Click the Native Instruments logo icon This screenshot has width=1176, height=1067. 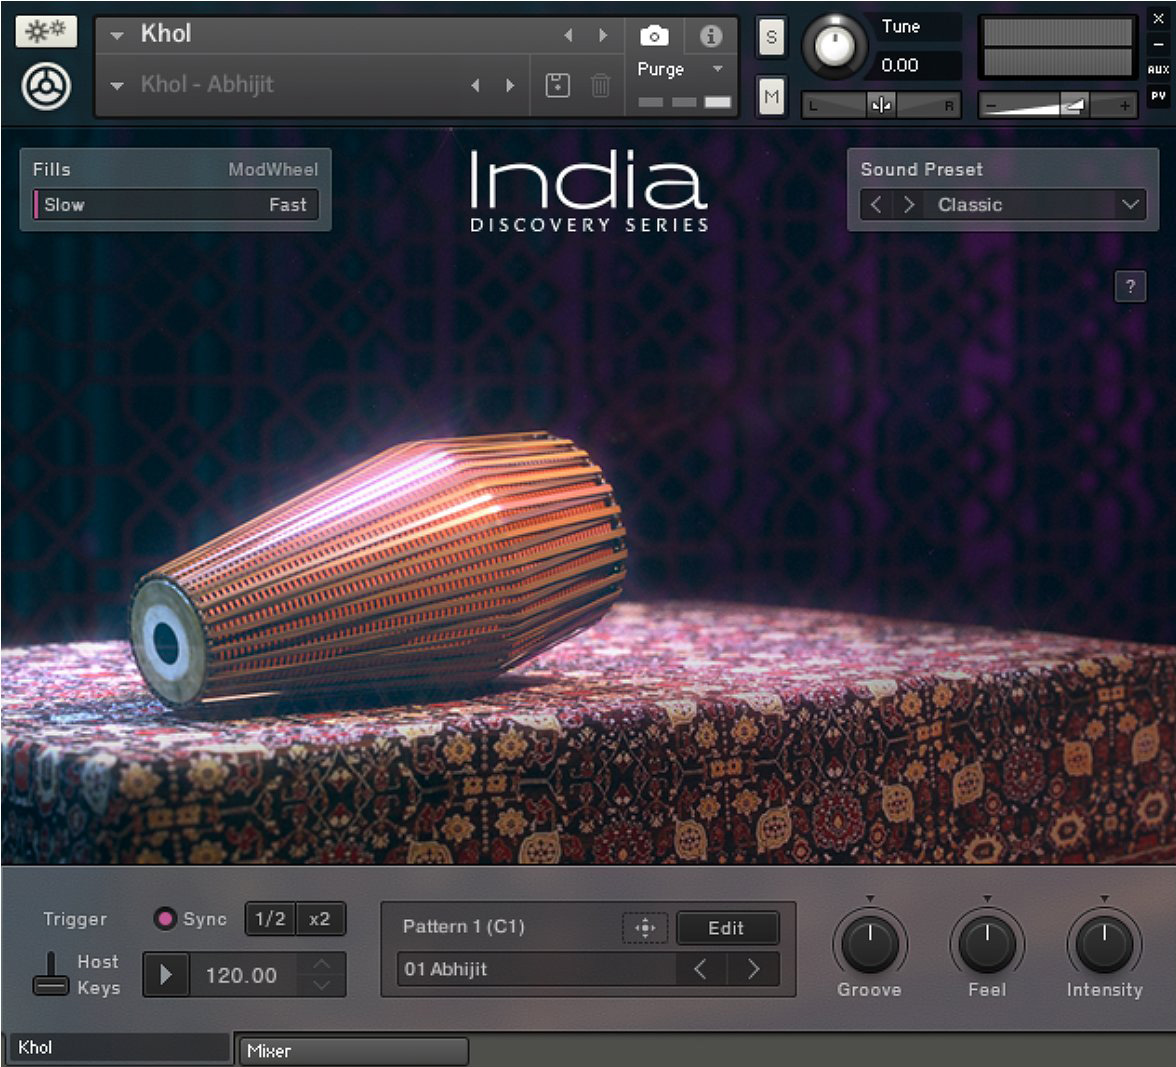pos(46,86)
